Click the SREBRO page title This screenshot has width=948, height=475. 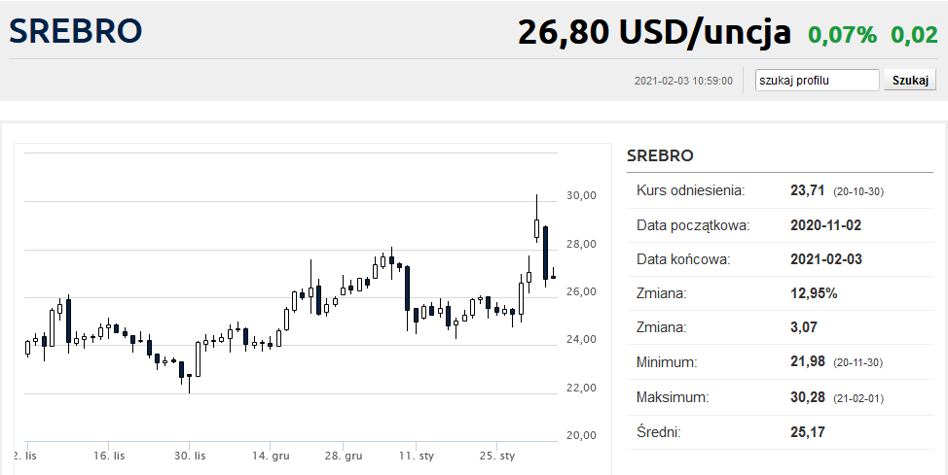[76, 31]
